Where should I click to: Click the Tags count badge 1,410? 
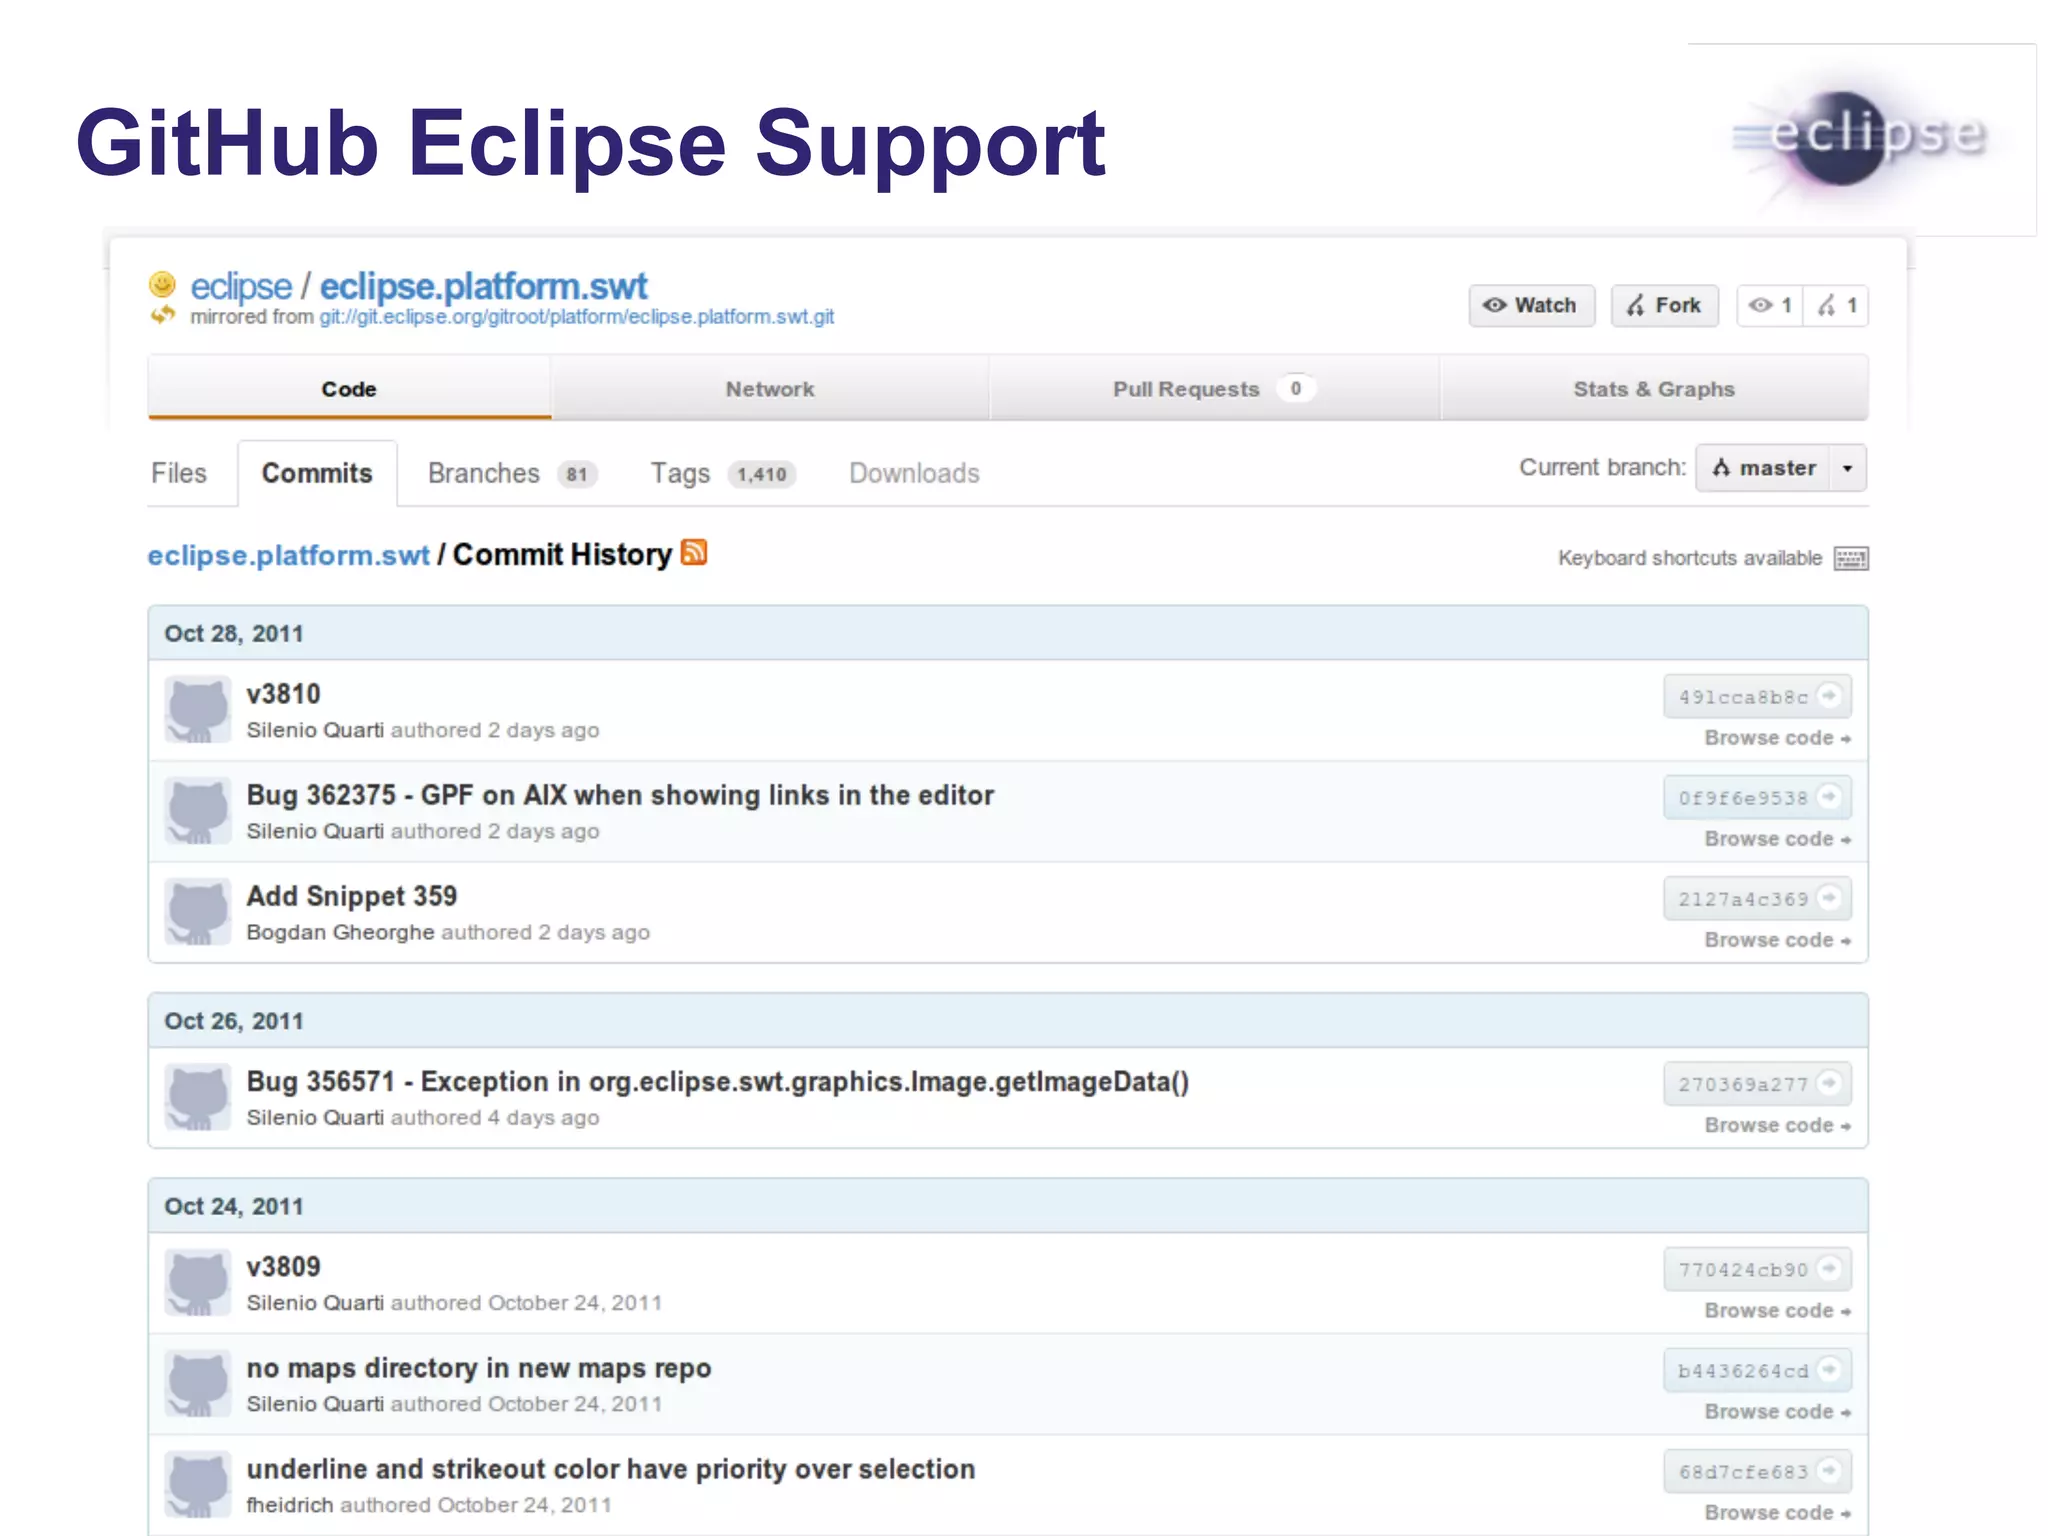coord(762,474)
